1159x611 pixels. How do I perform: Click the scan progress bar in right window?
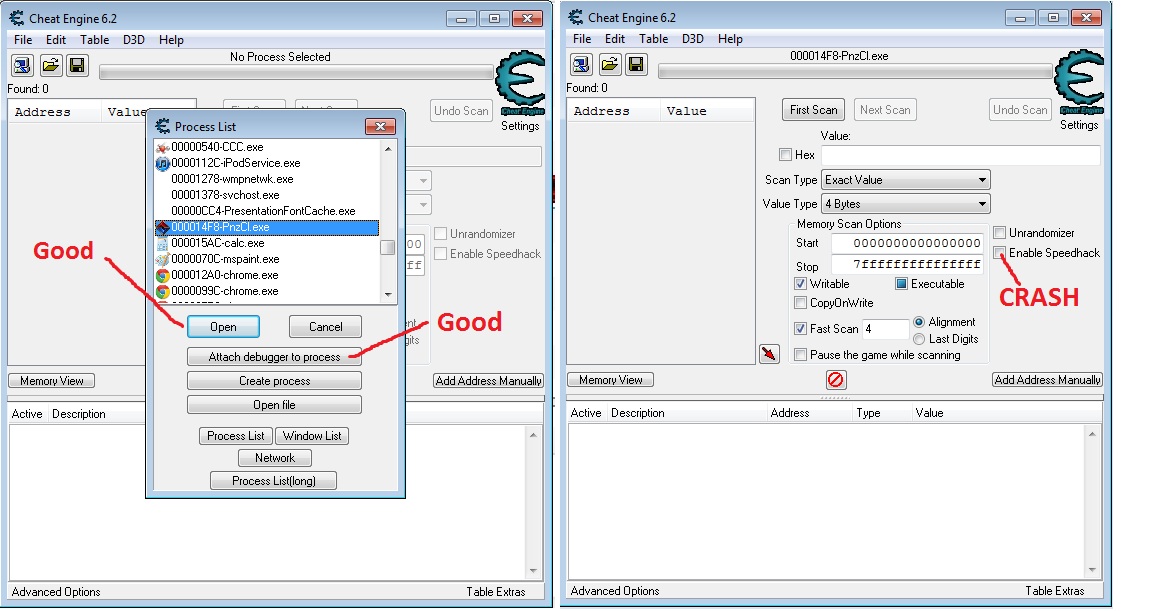coord(855,72)
